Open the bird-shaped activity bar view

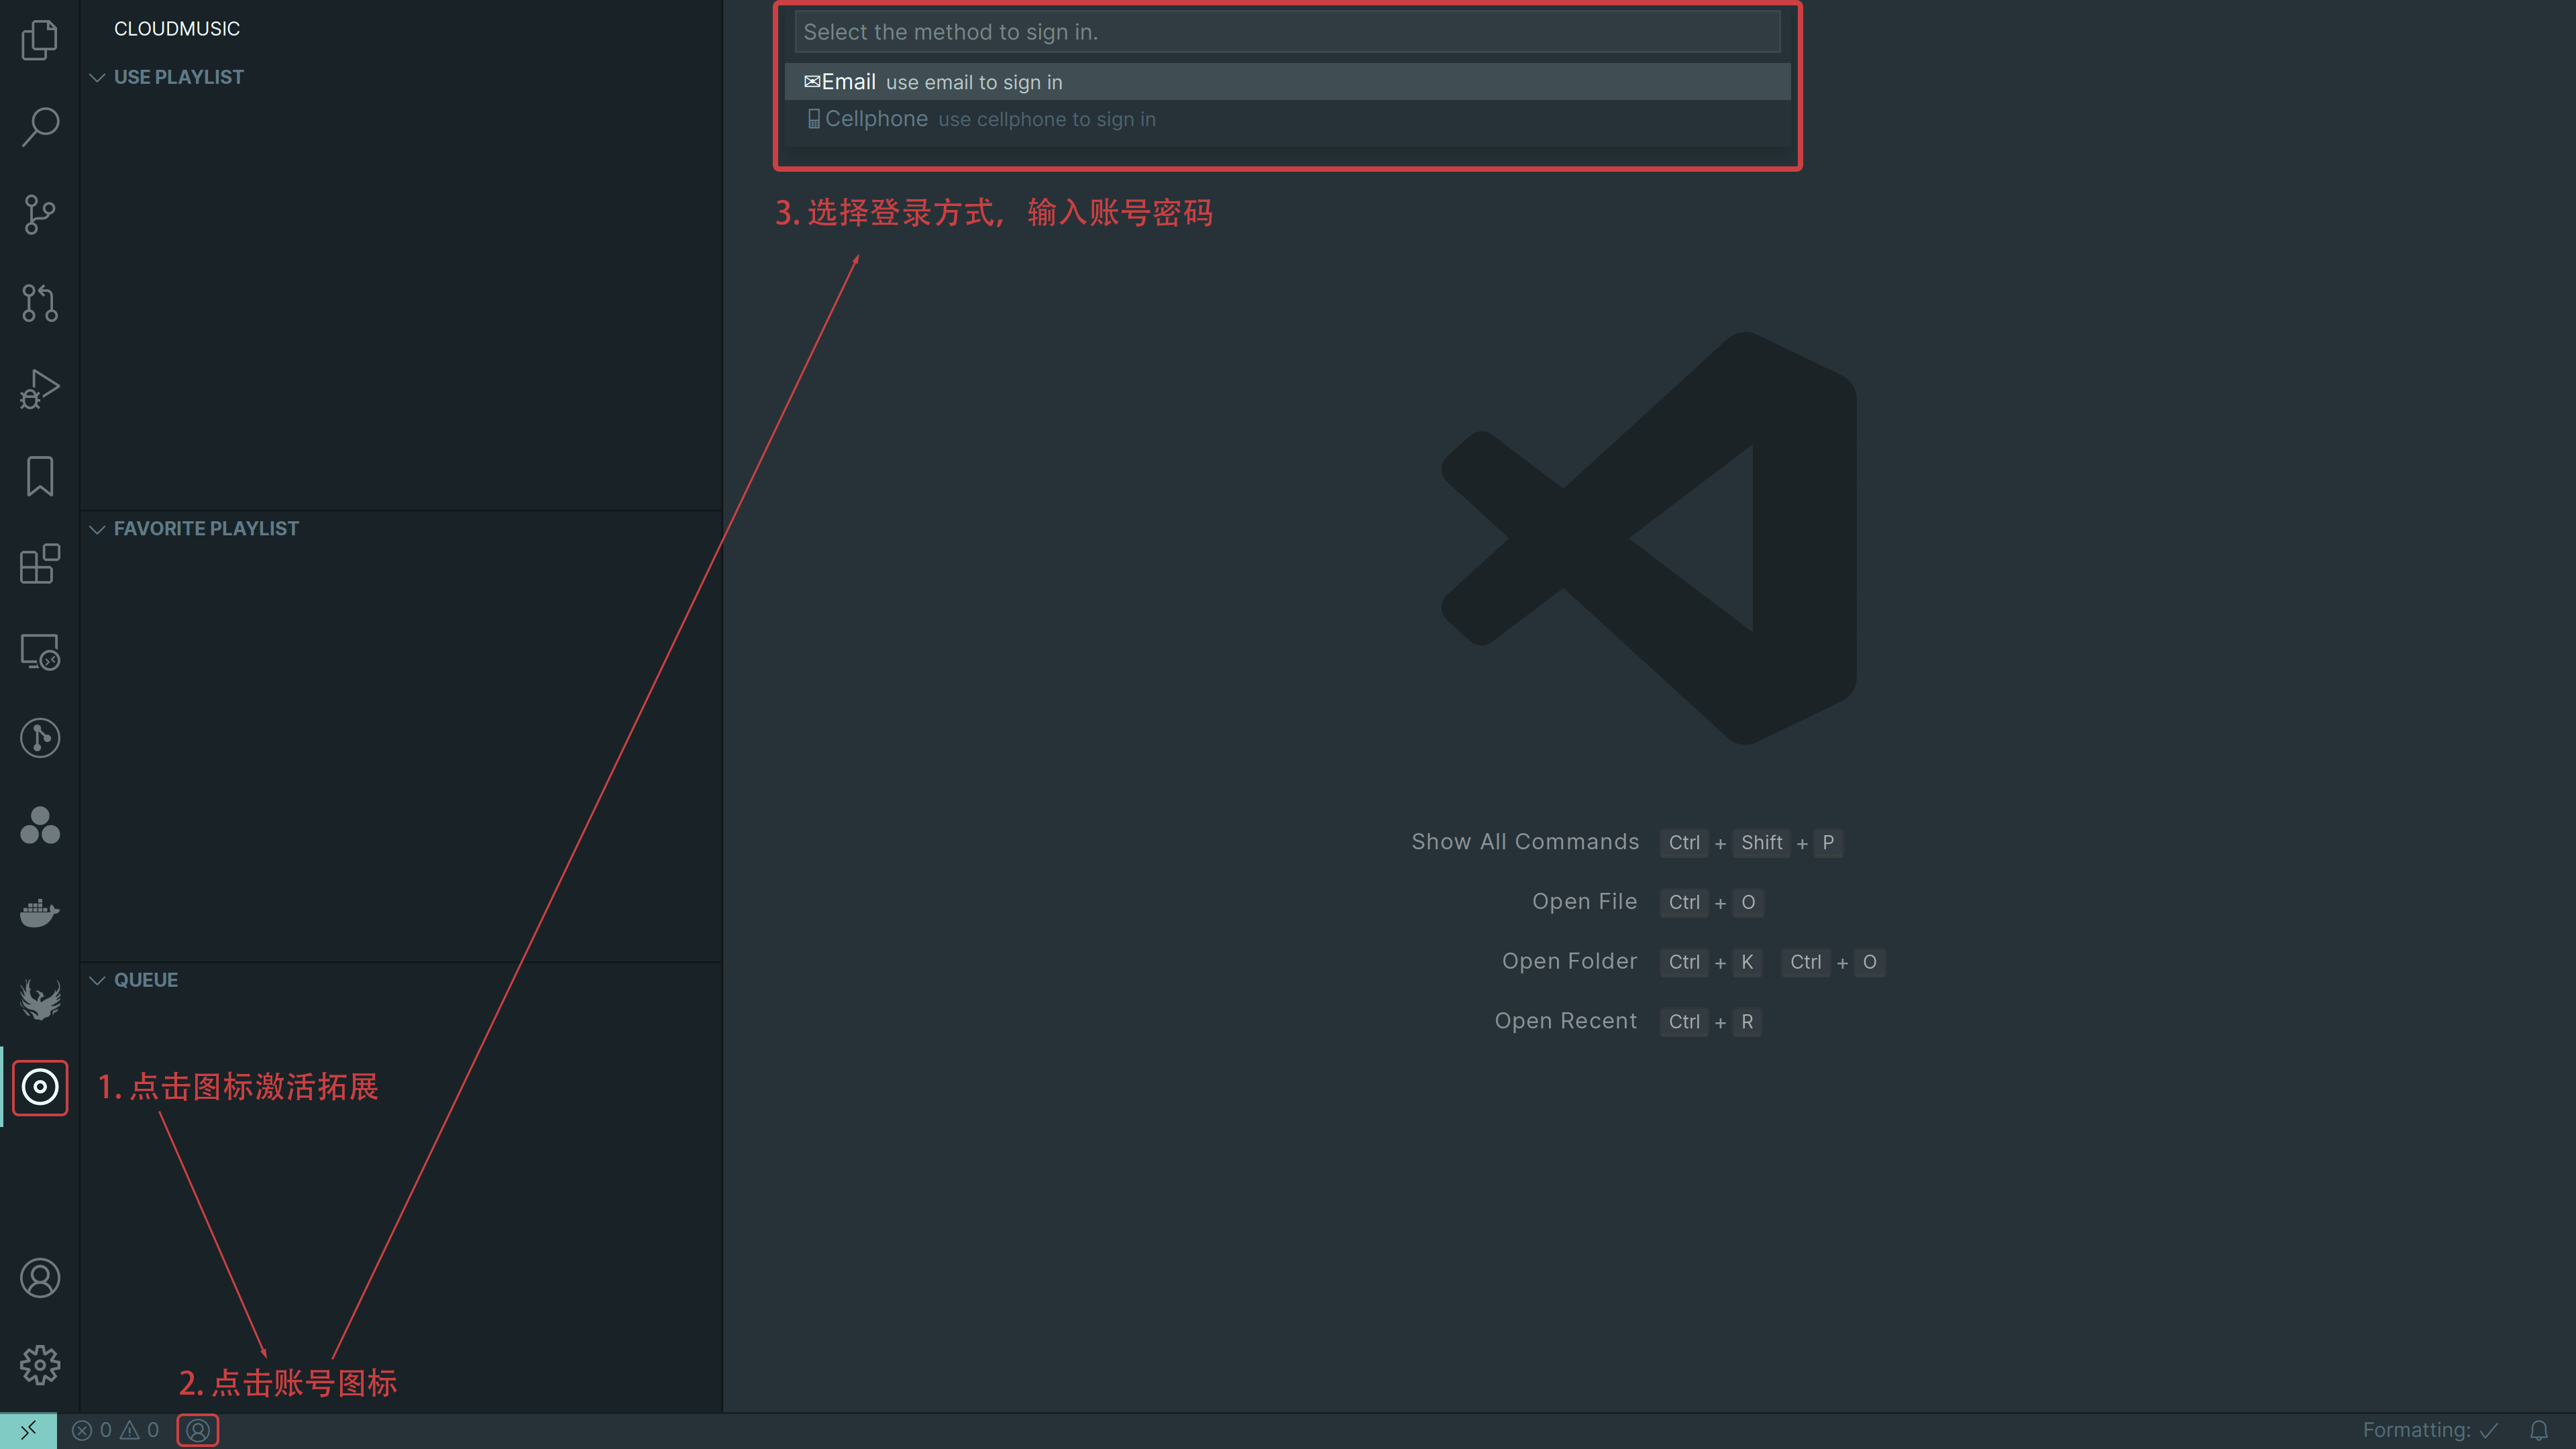[40, 1000]
